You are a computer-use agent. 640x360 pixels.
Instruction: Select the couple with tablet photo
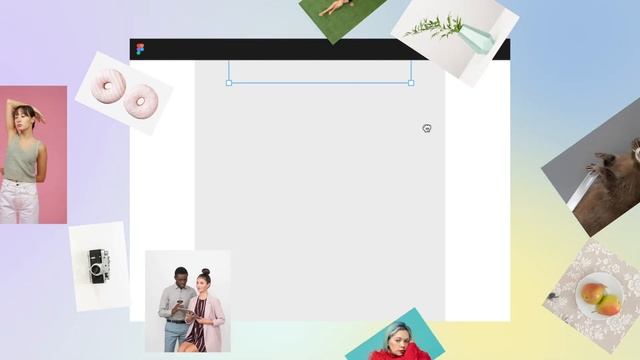(x=188, y=301)
